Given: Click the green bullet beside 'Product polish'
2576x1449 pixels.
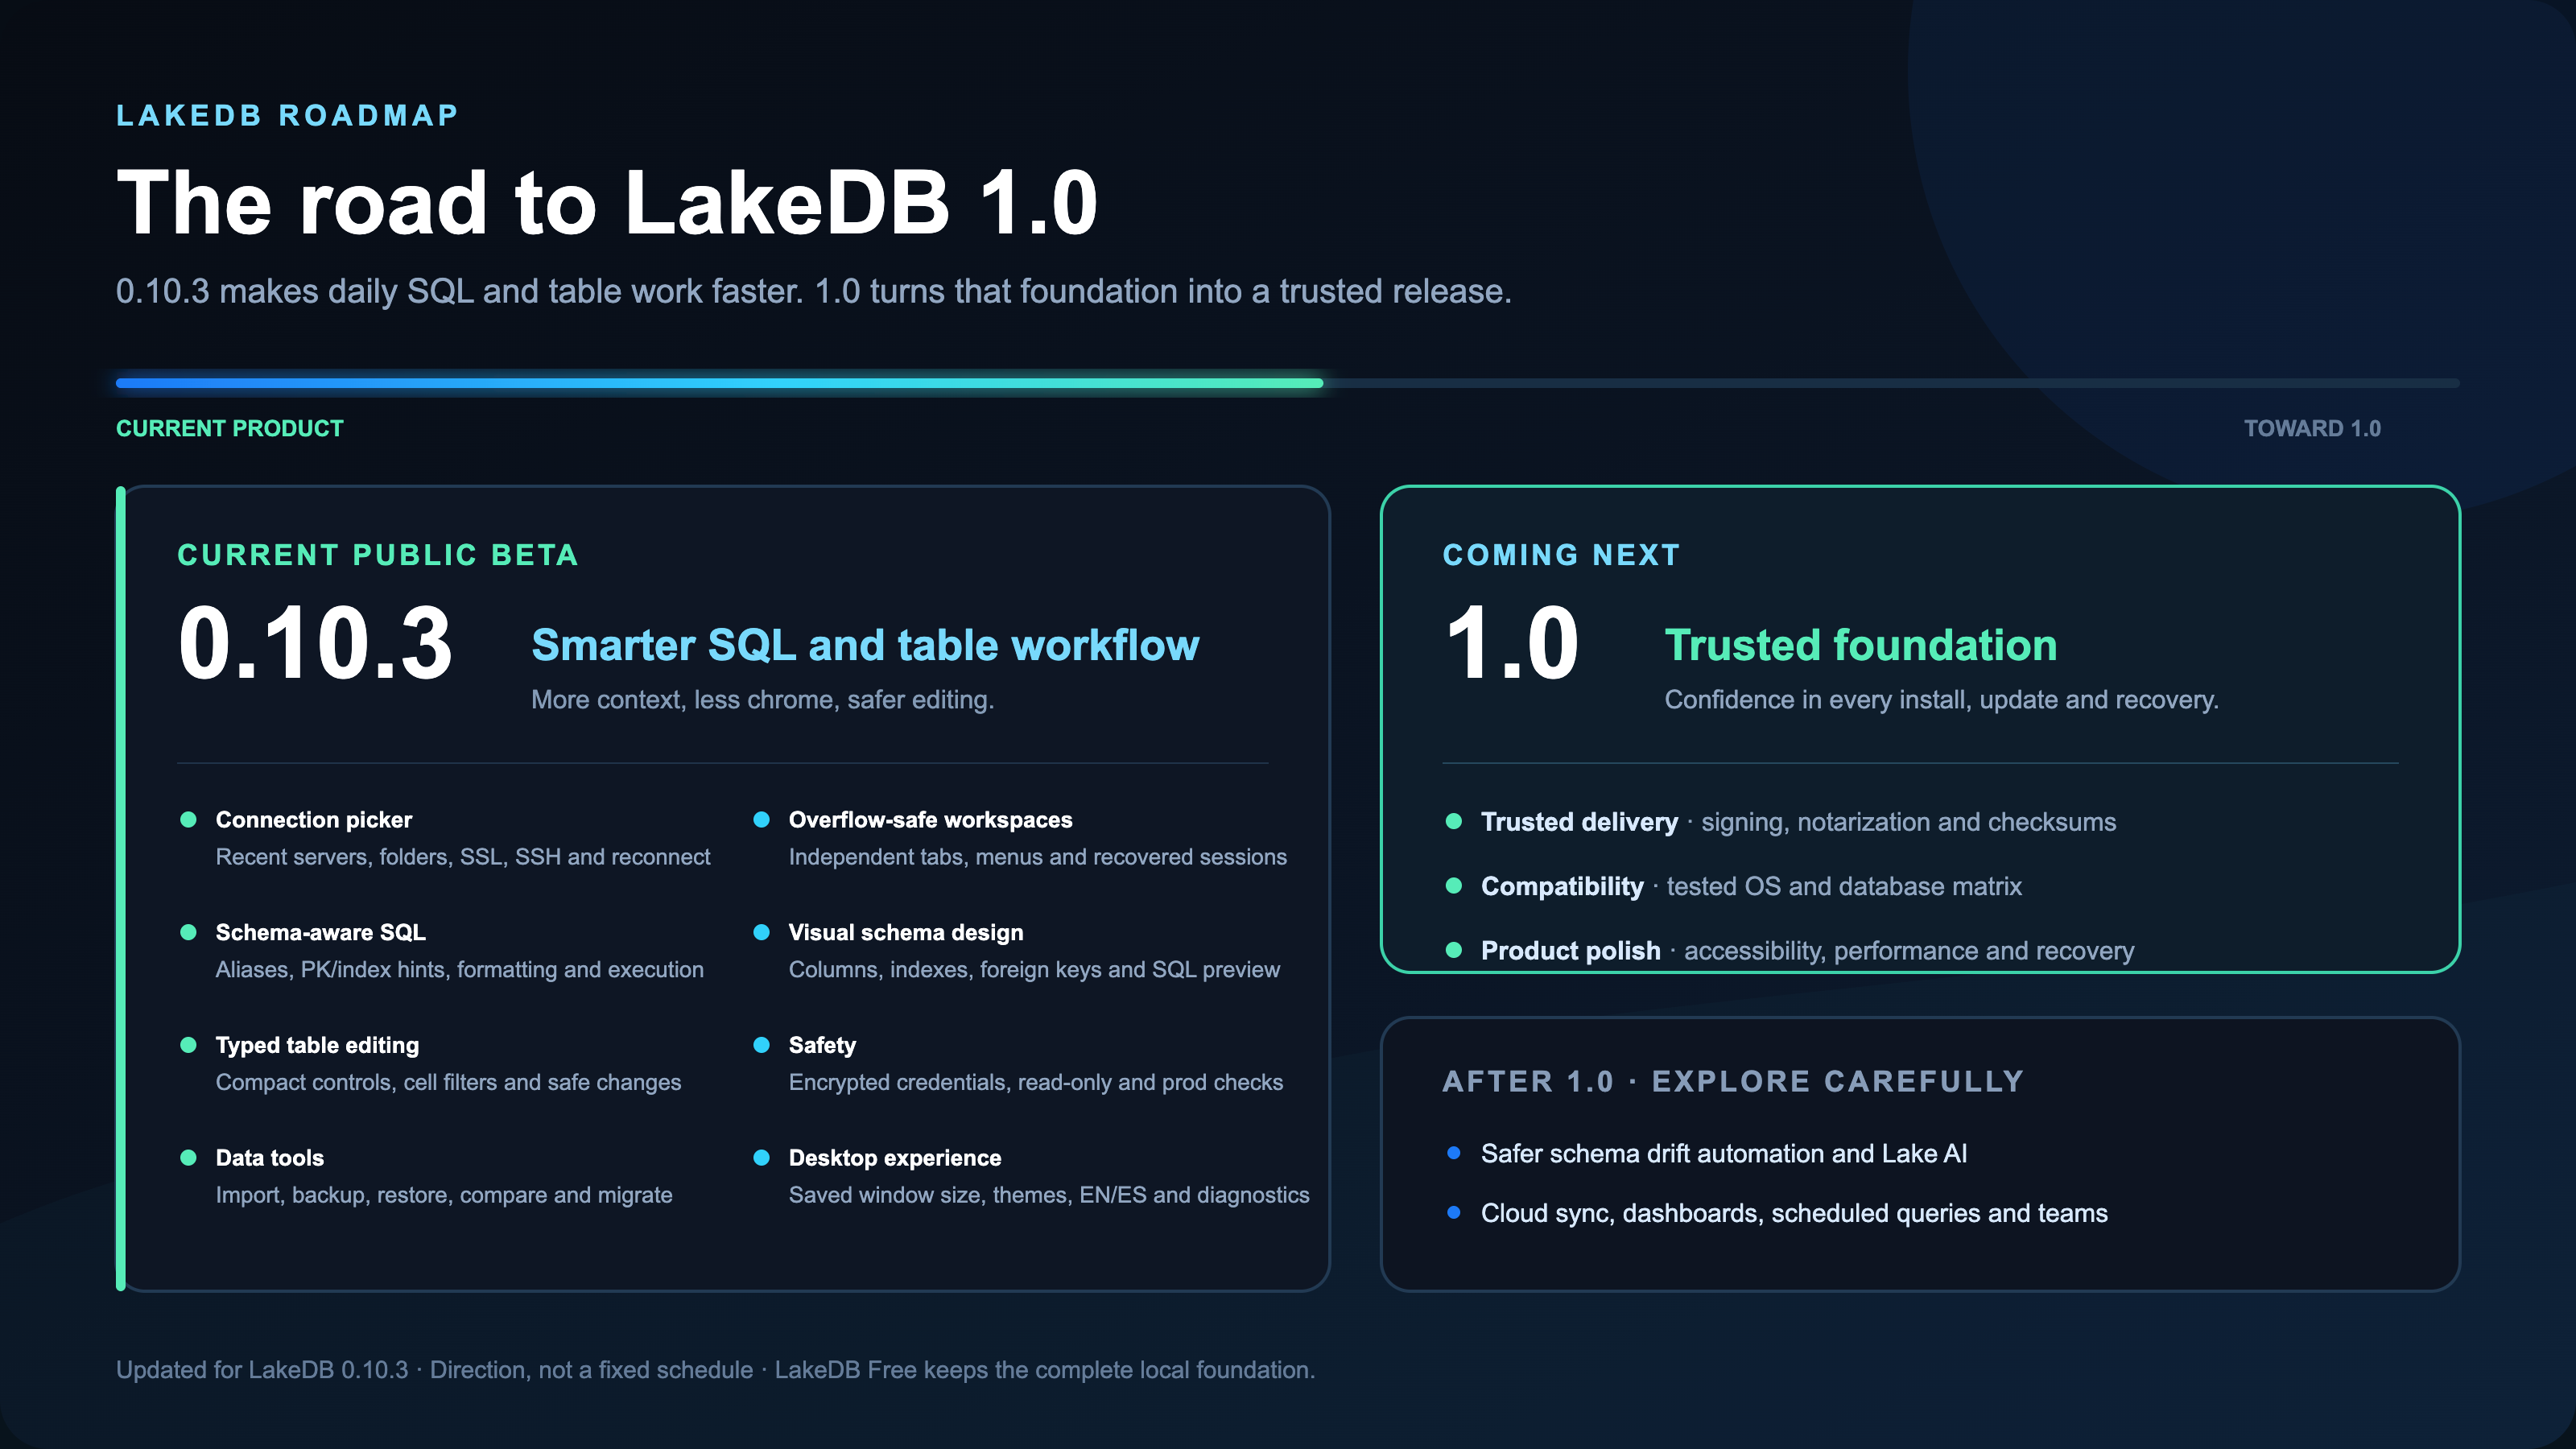Looking at the screenshot, I should coord(1454,950).
